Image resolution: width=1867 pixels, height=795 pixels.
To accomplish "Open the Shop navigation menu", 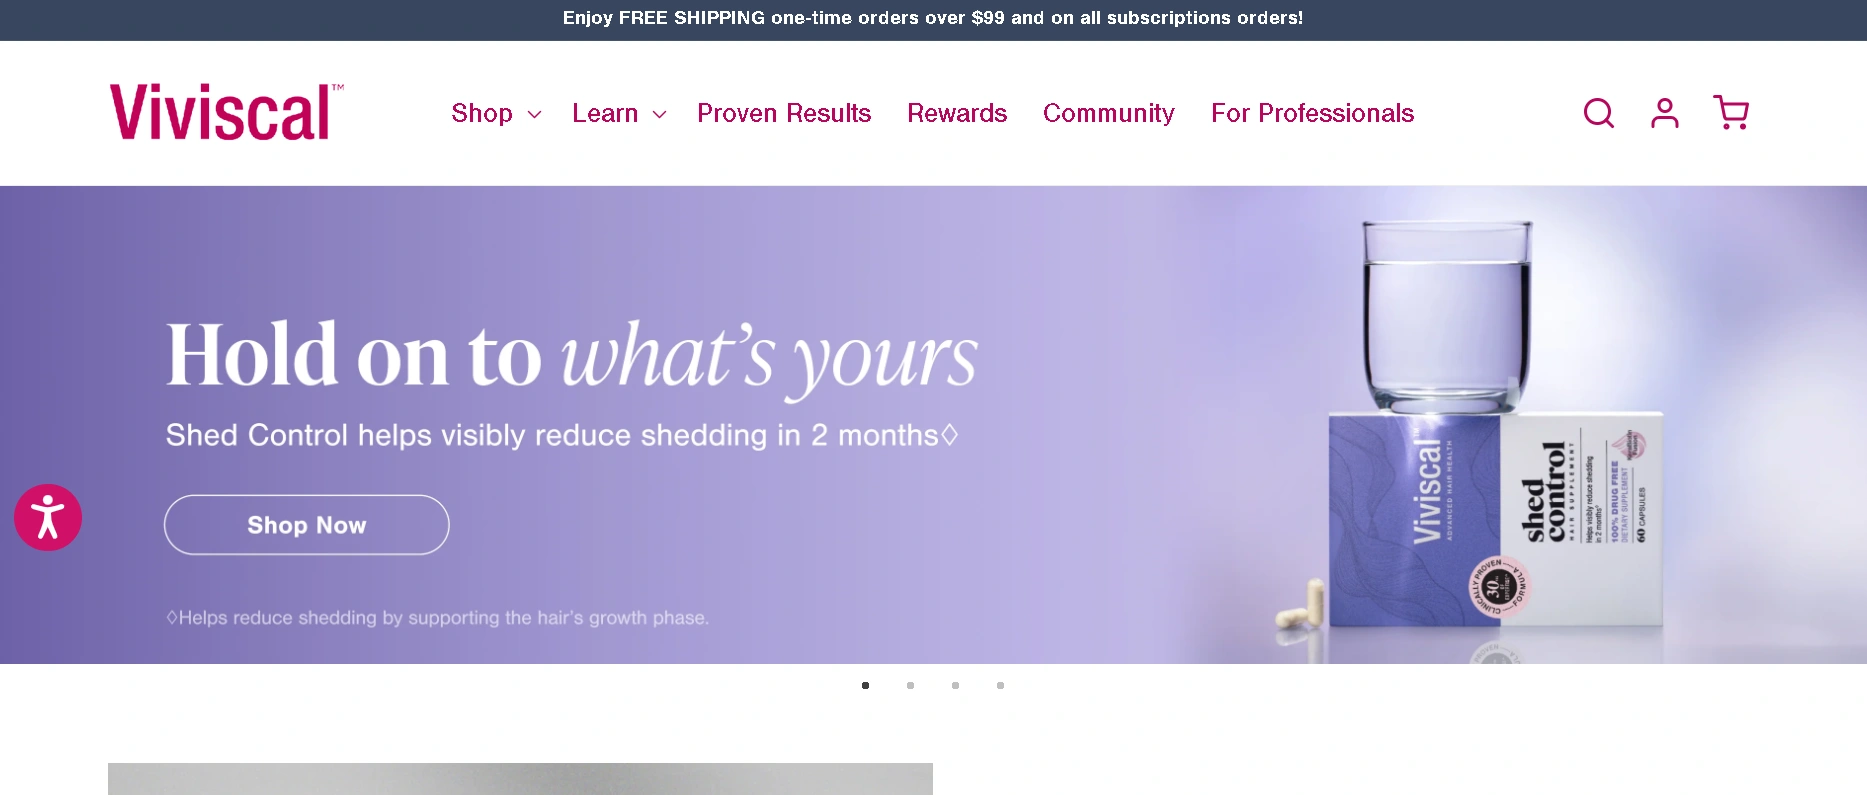I will (x=482, y=113).
